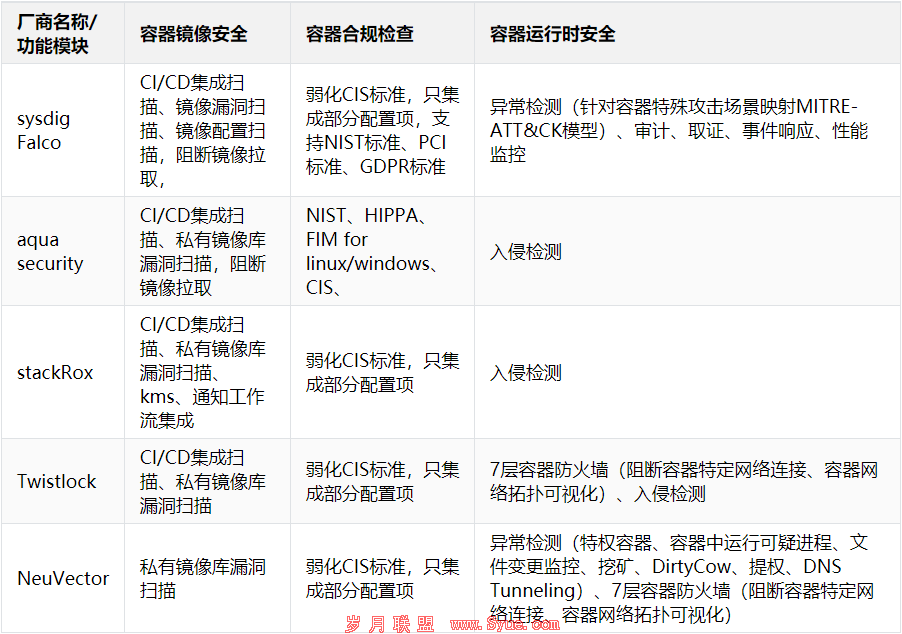Click Twistlock's "7层容器防火墙…入侵检测" runtime cell
The height and width of the screenshot is (634, 902).
[687, 481]
